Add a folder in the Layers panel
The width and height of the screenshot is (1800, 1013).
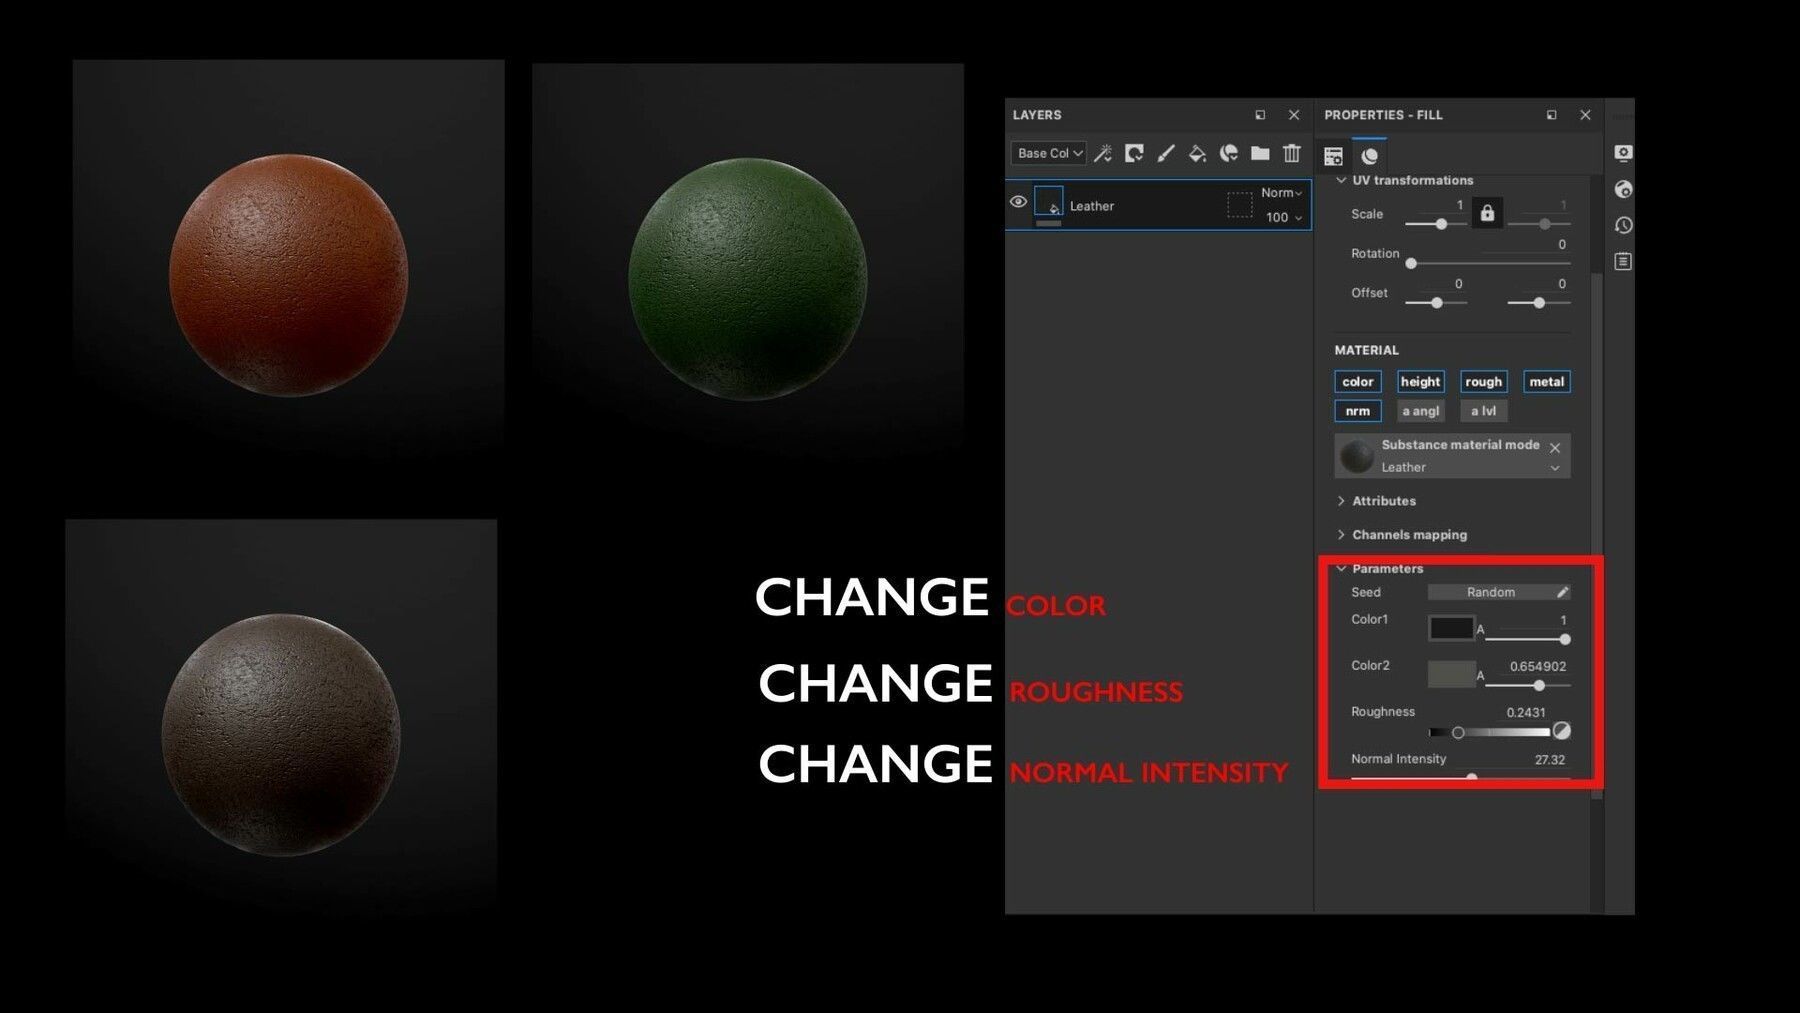1260,153
